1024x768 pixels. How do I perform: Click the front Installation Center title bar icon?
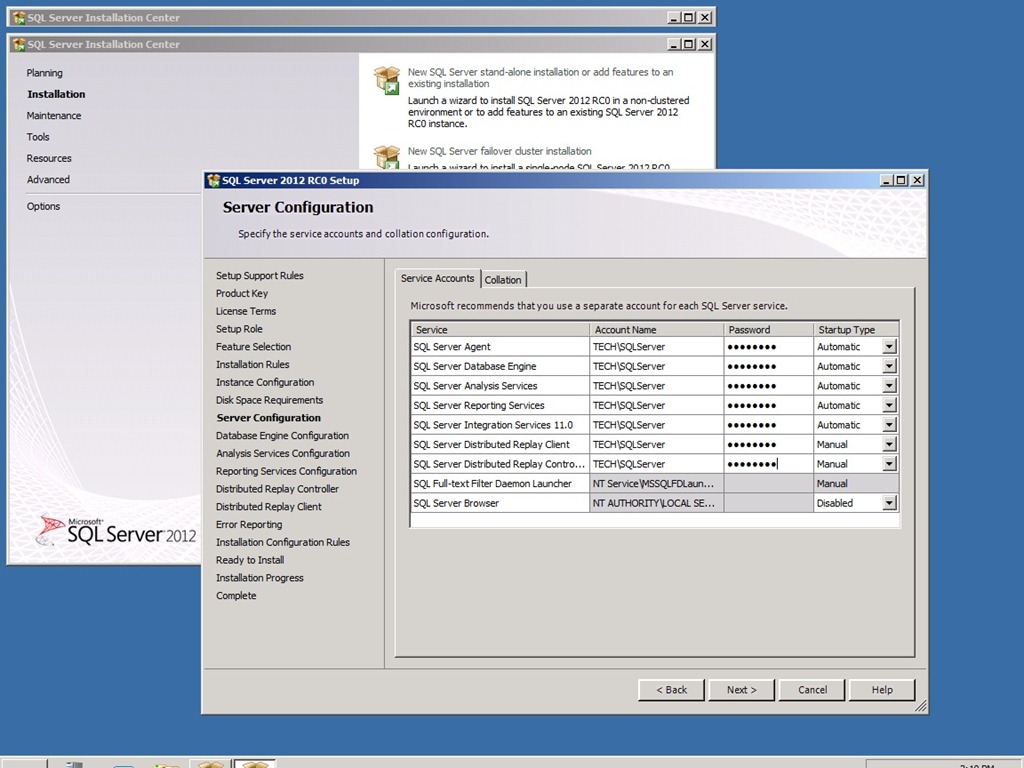coord(19,44)
